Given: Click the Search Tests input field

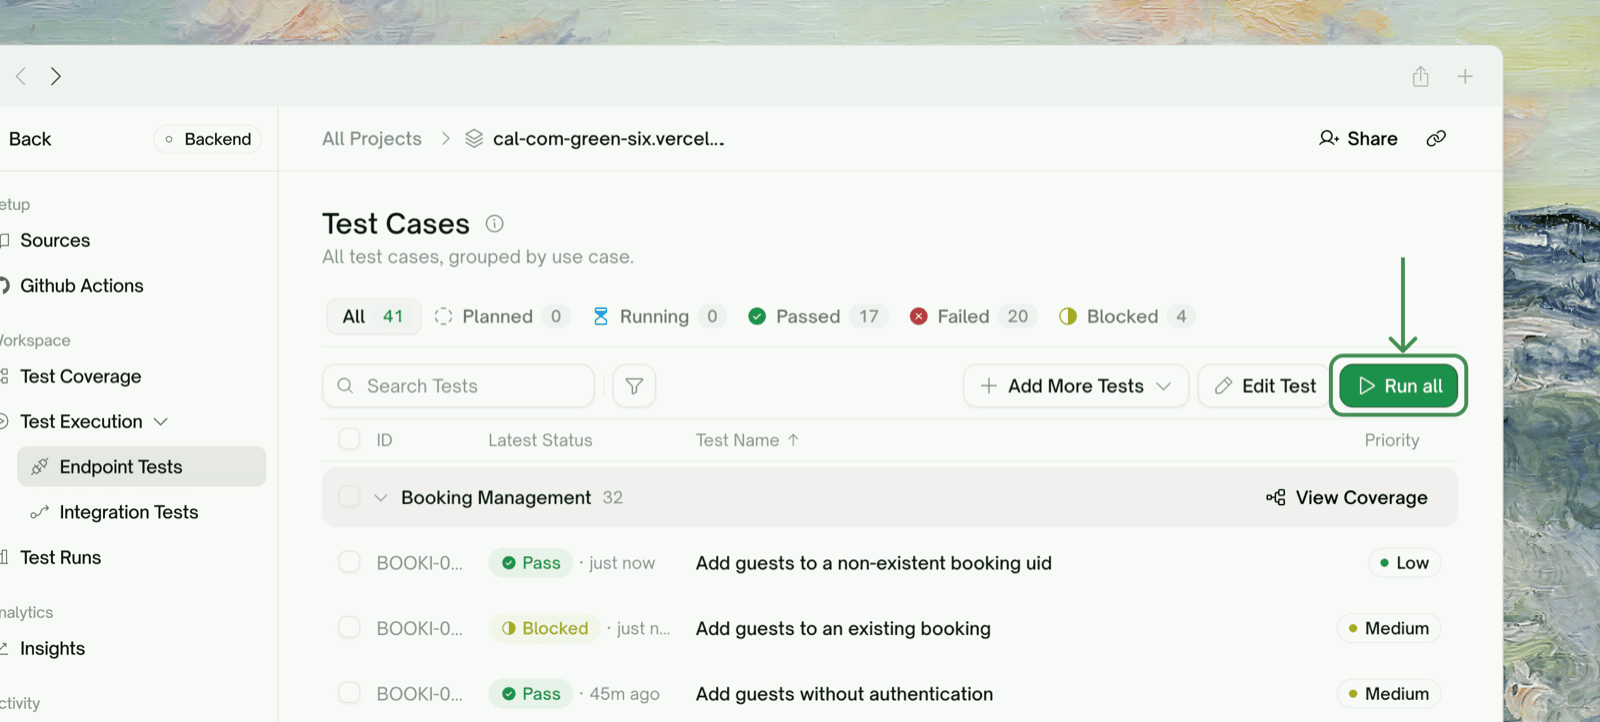Looking at the screenshot, I should (458, 386).
